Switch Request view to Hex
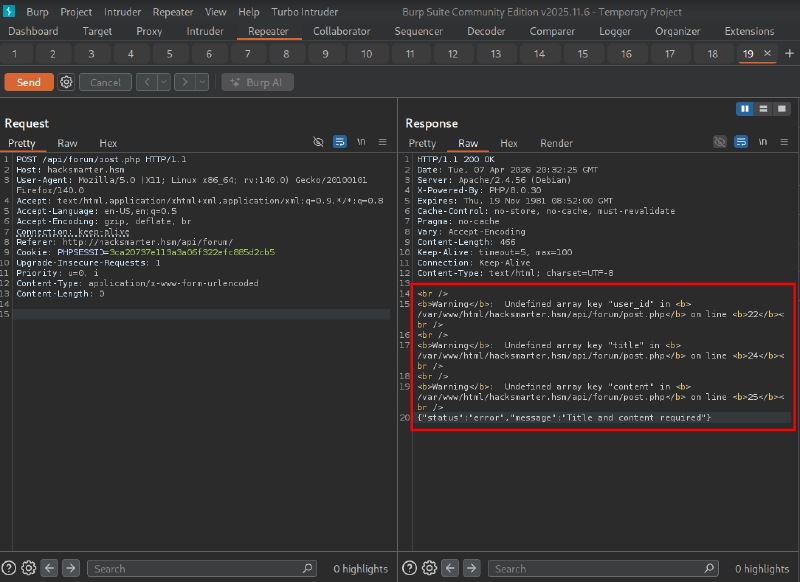This screenshot has width=800, height=582. click(x=108, y=143)
